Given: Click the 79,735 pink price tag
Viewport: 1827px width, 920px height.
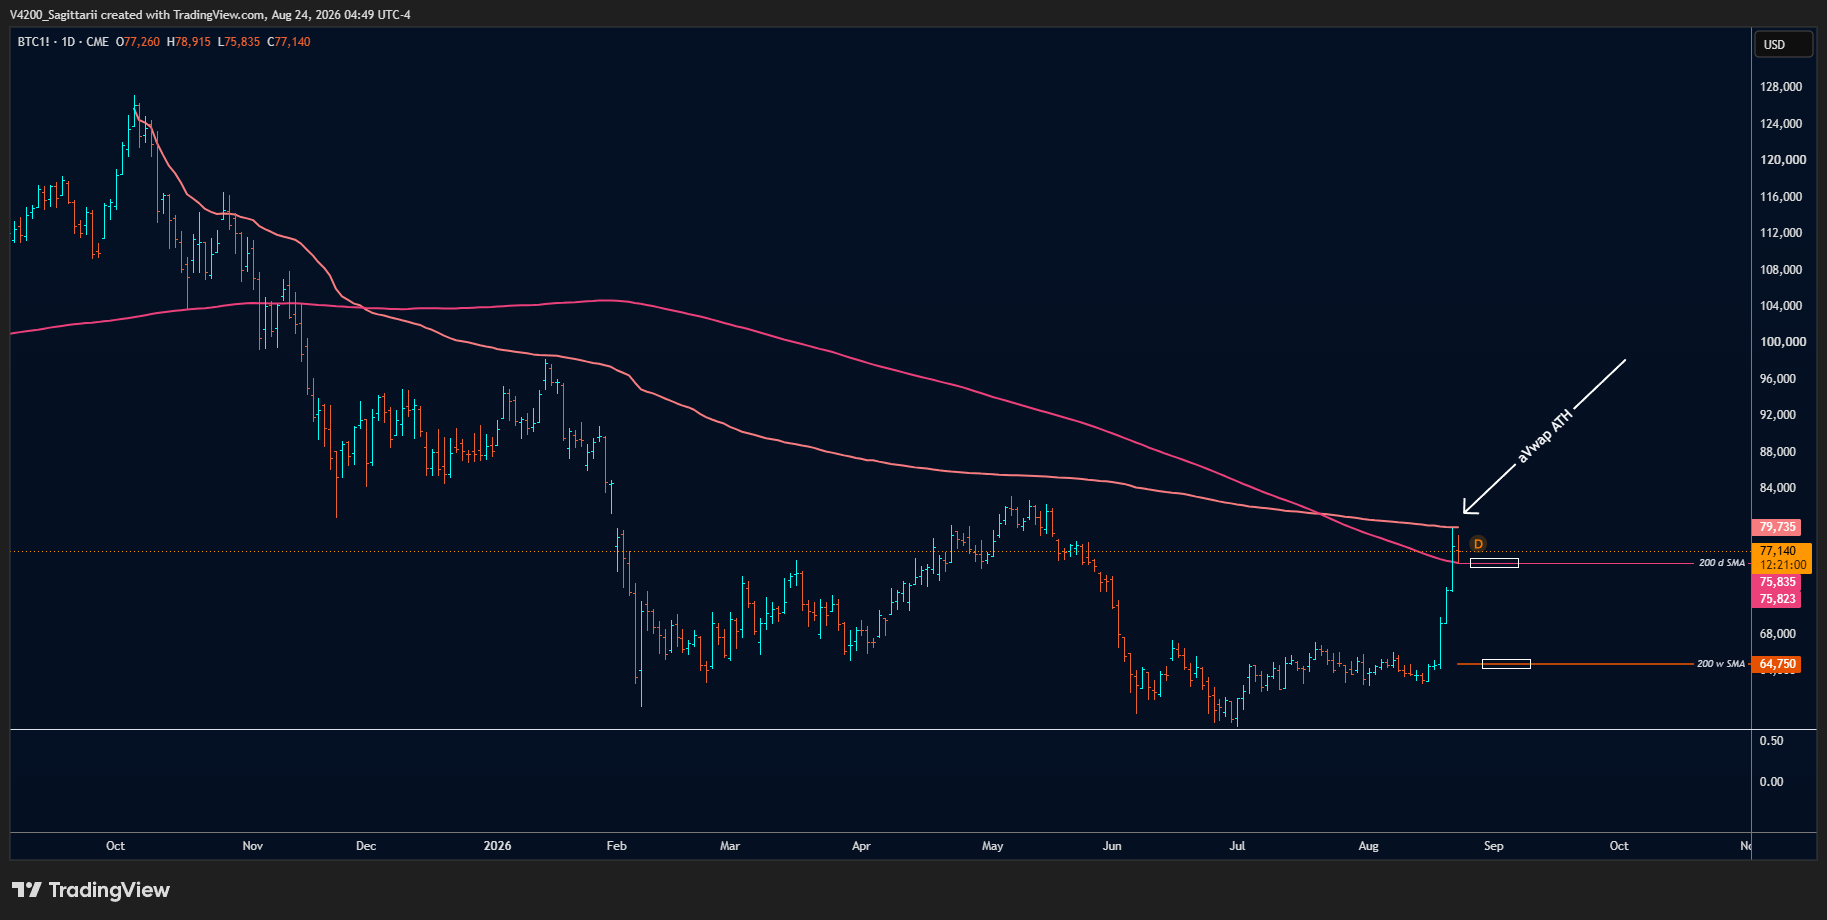Looking at the screenshot, I should 1777,527.
